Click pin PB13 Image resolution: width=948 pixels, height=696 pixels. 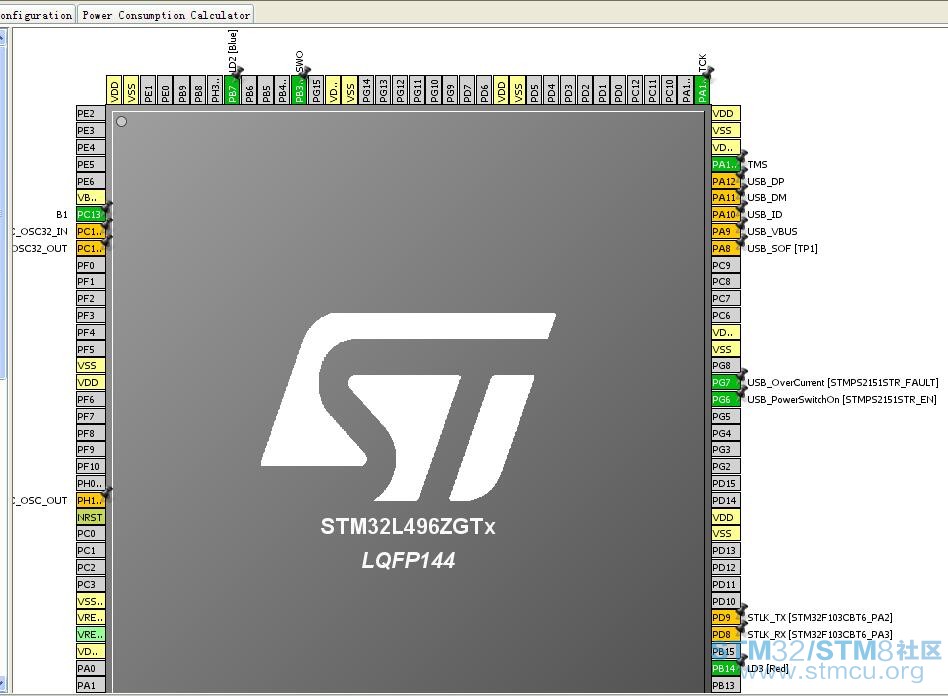[x=725, y=685]
